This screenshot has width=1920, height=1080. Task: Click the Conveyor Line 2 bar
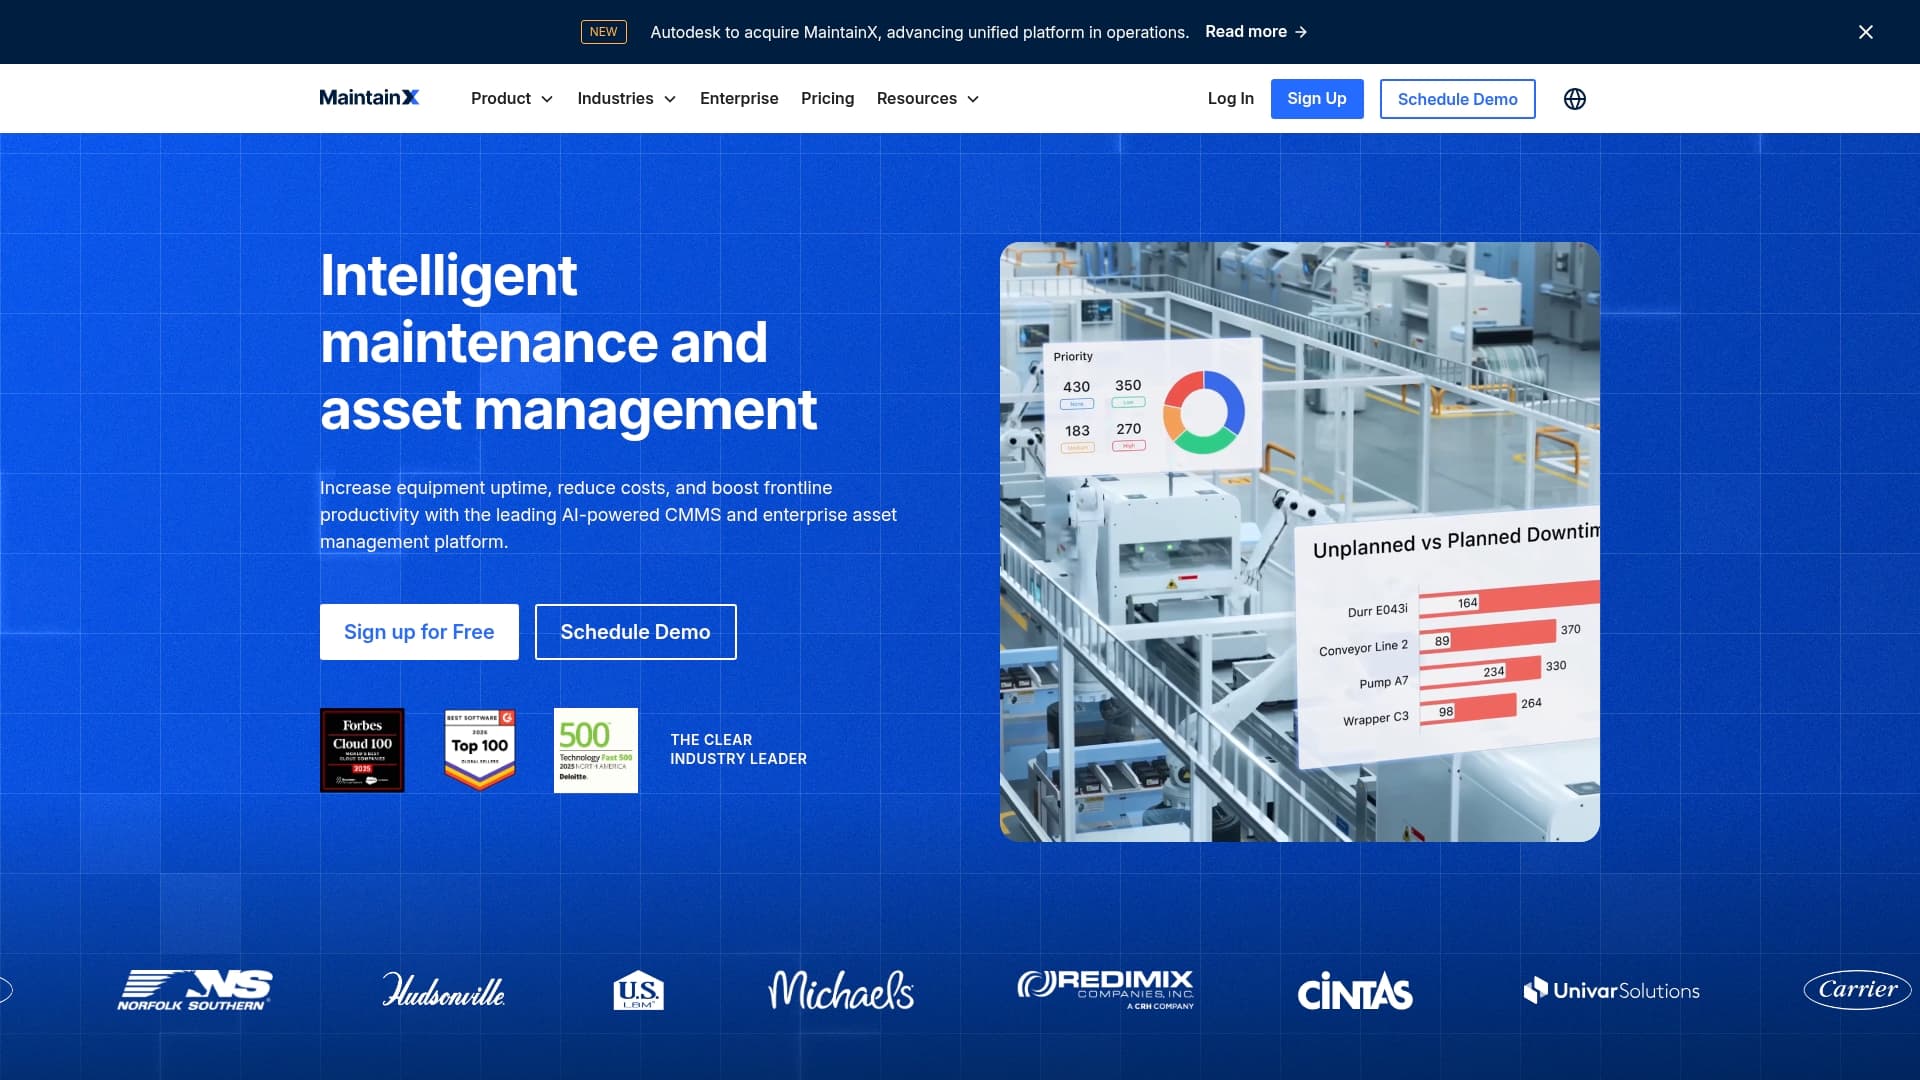coord(1487,636)
